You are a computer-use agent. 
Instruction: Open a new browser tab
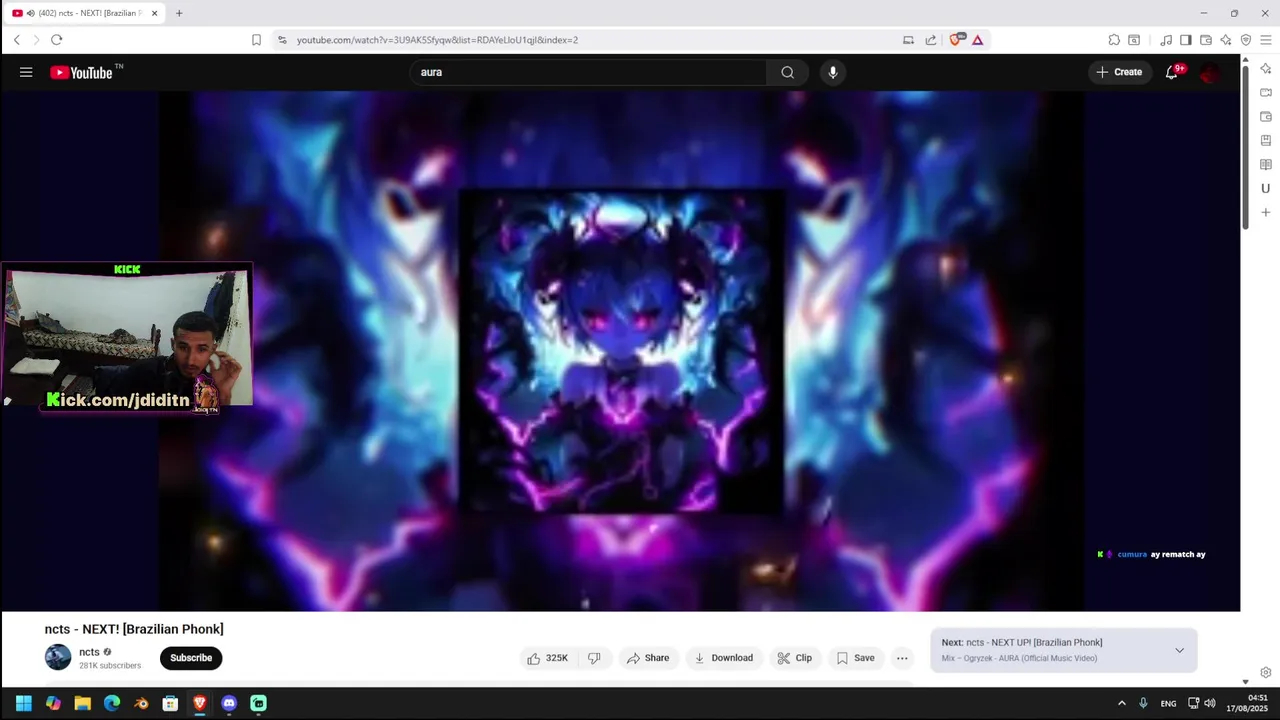(179, 13)
